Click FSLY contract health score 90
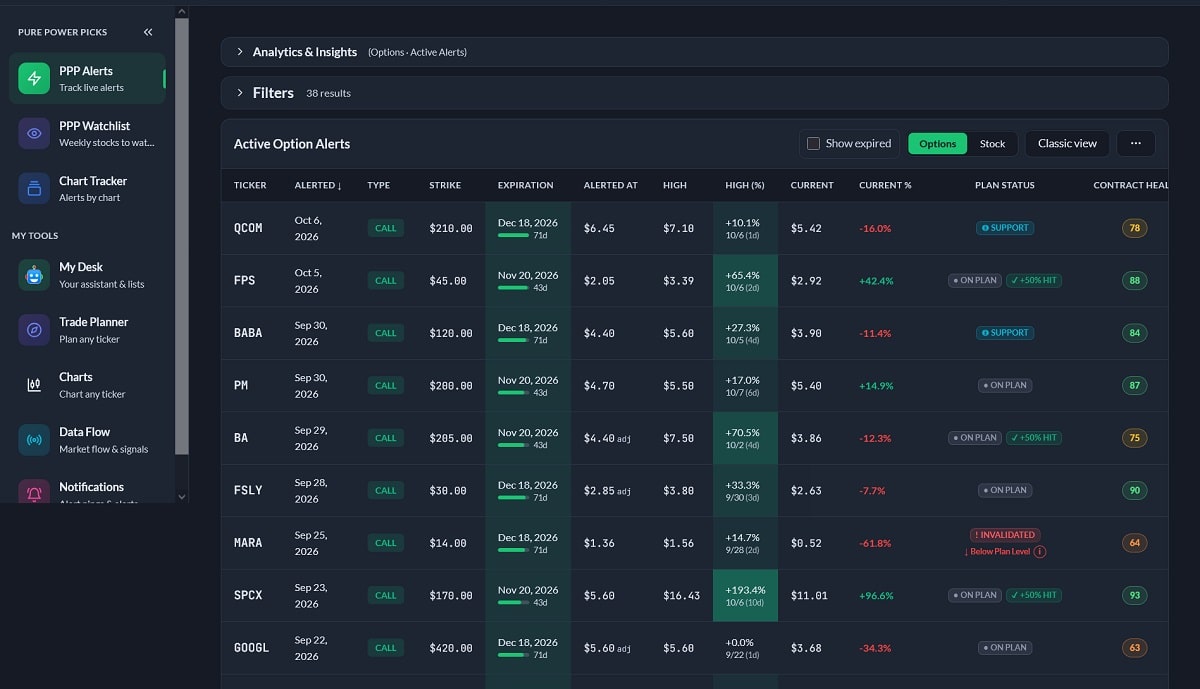Screen dimensions: 1200x689 1134,490
